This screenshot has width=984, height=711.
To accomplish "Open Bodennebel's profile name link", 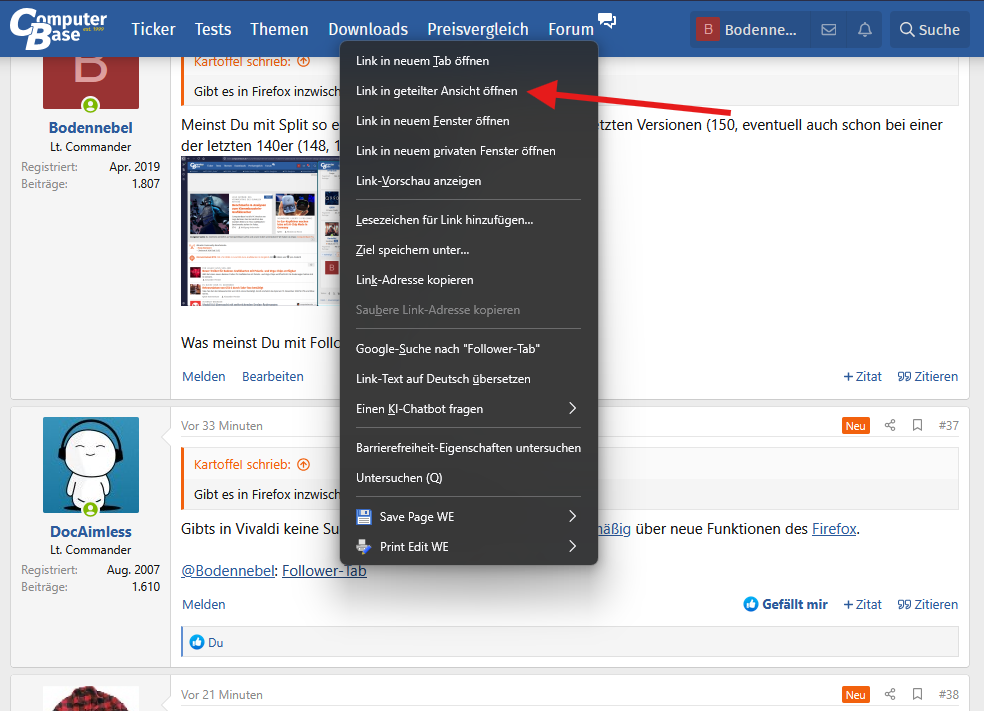I will (x=91, y=127).
